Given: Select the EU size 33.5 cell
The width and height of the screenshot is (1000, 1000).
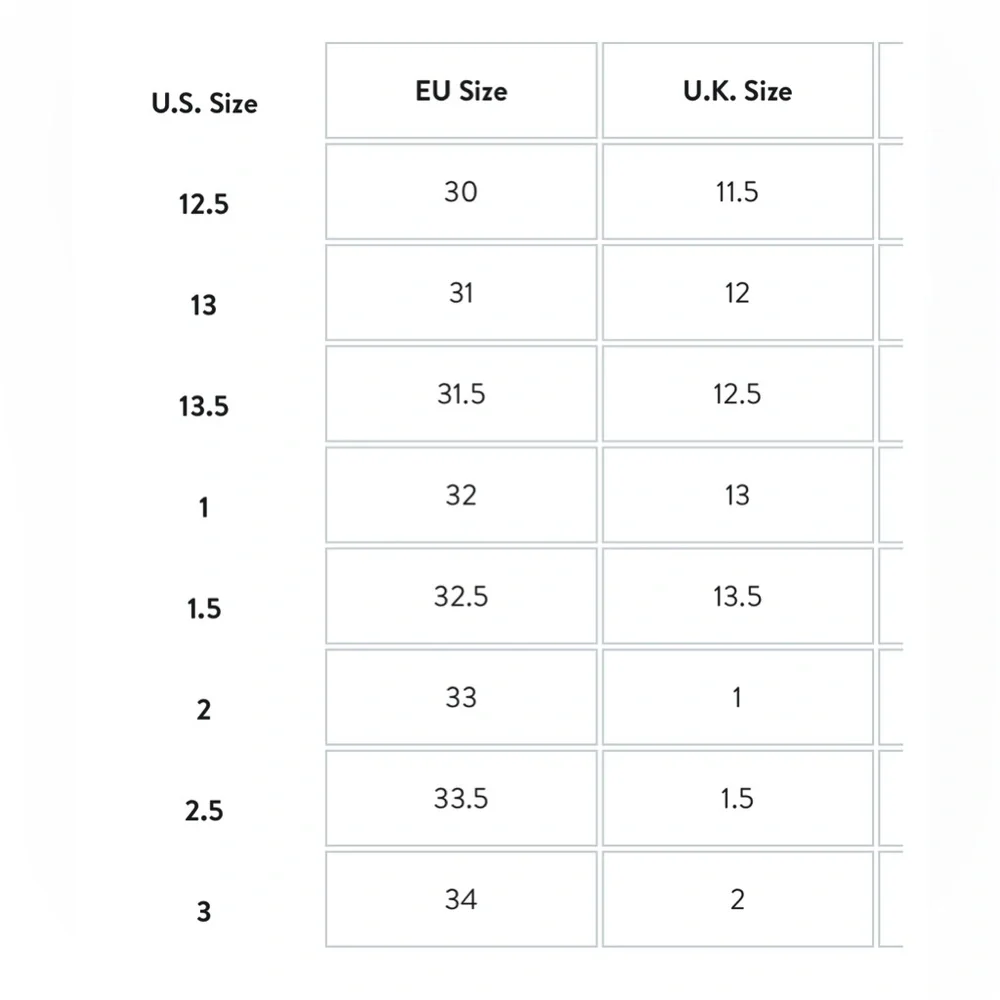Looking at the screenshot, I should [461, 798].
